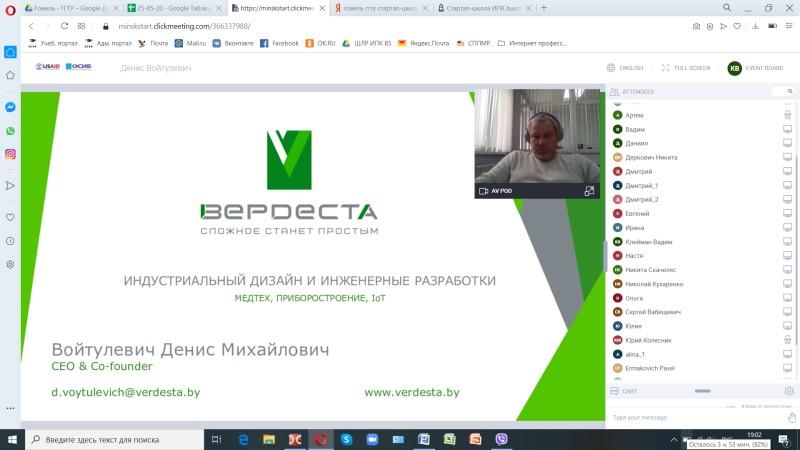Click screen icon beside Ermakovich Pavel

click(788, 368)
